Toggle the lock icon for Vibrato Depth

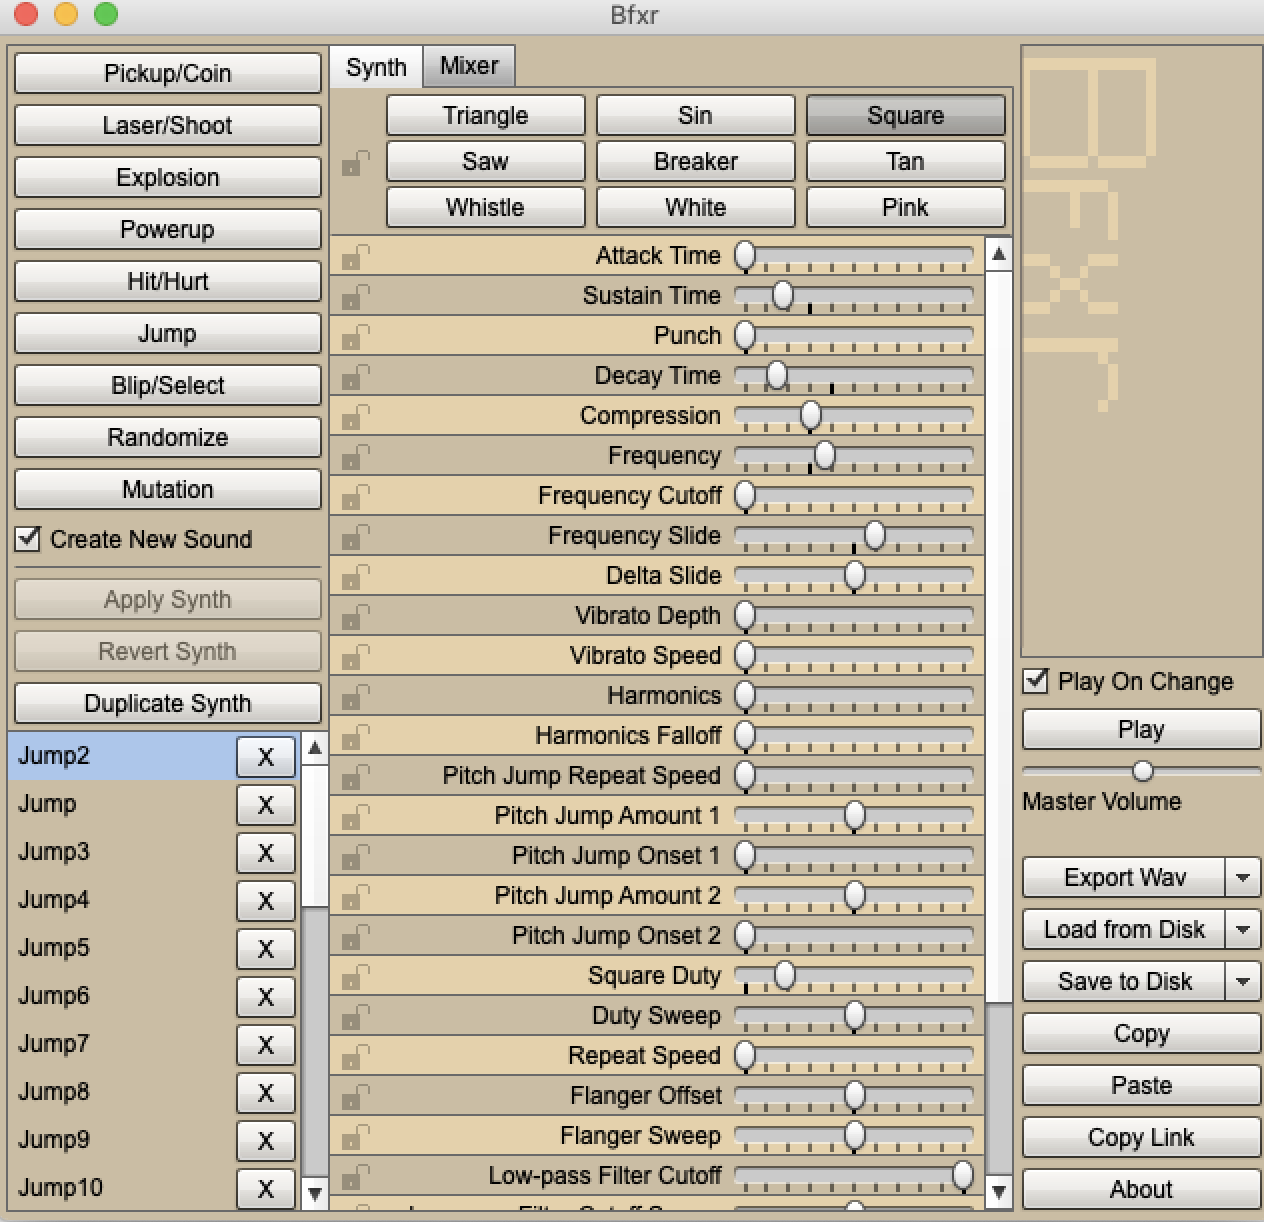354,617
